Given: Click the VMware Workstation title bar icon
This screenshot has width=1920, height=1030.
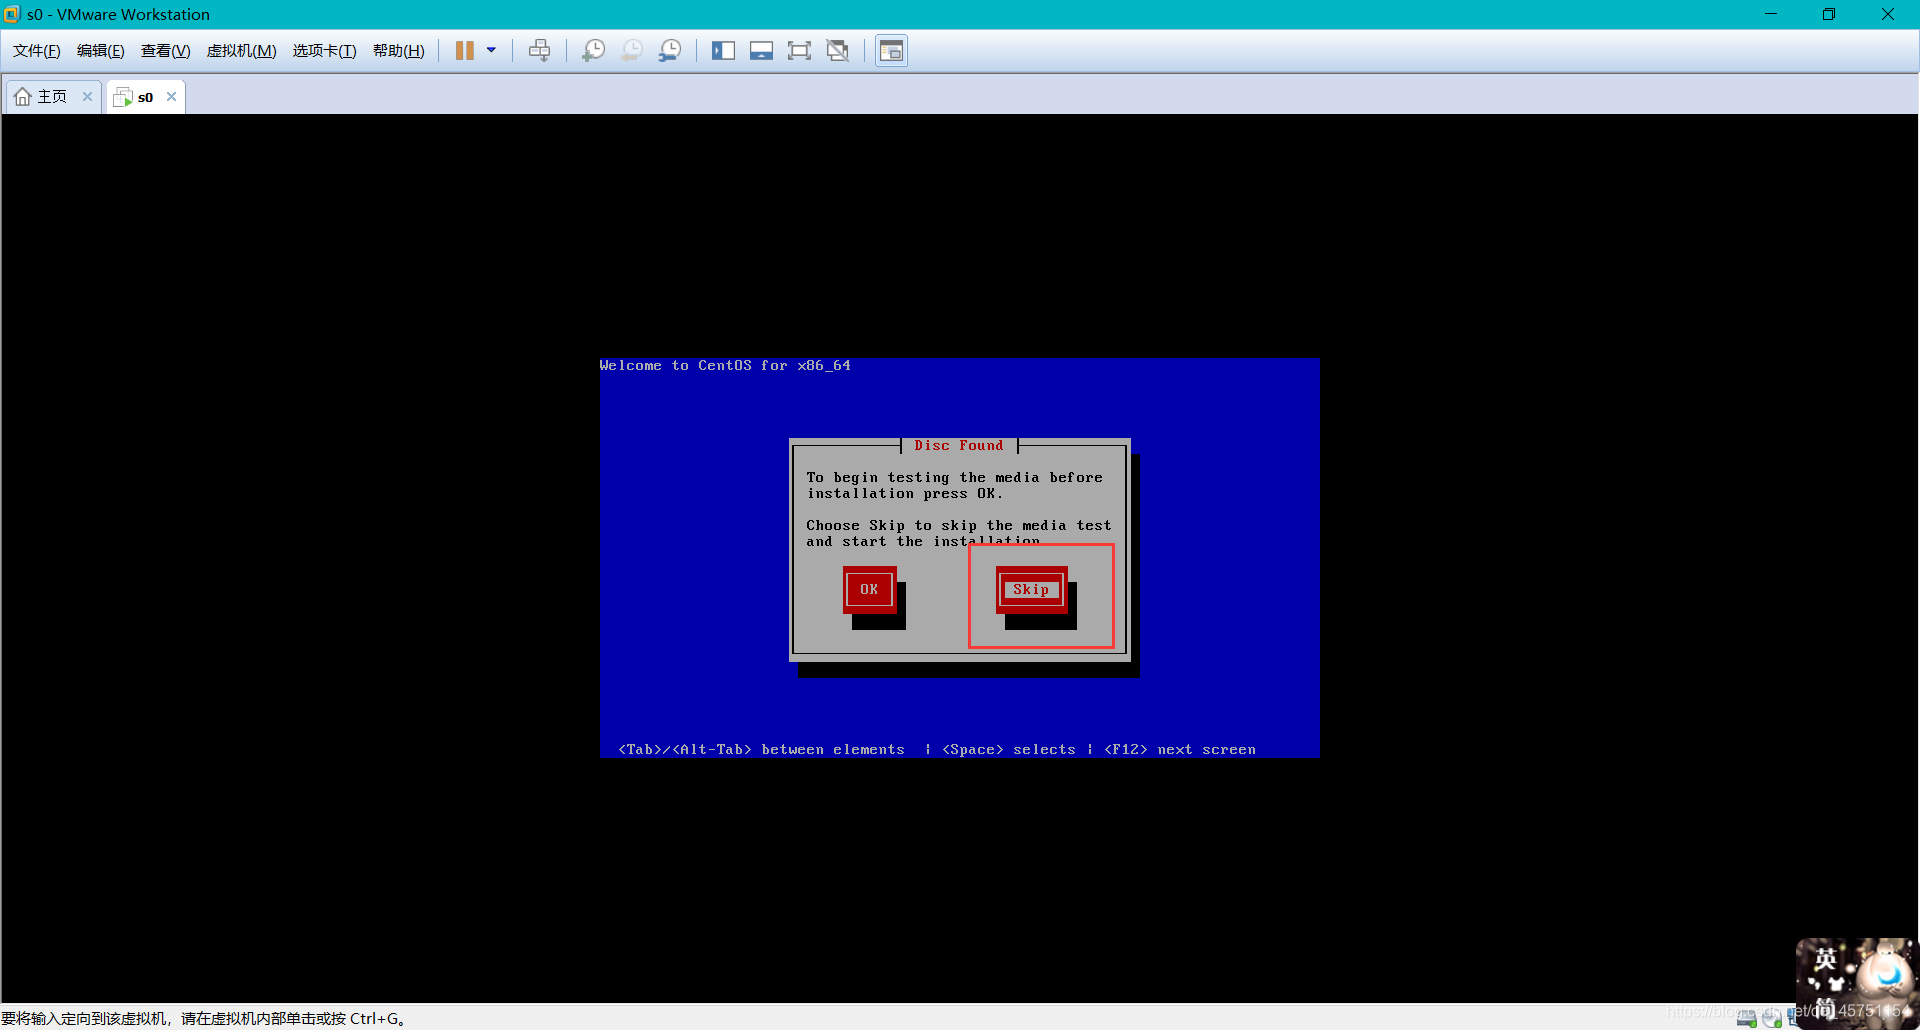Looking at the screenshot, I should (12, 14).
